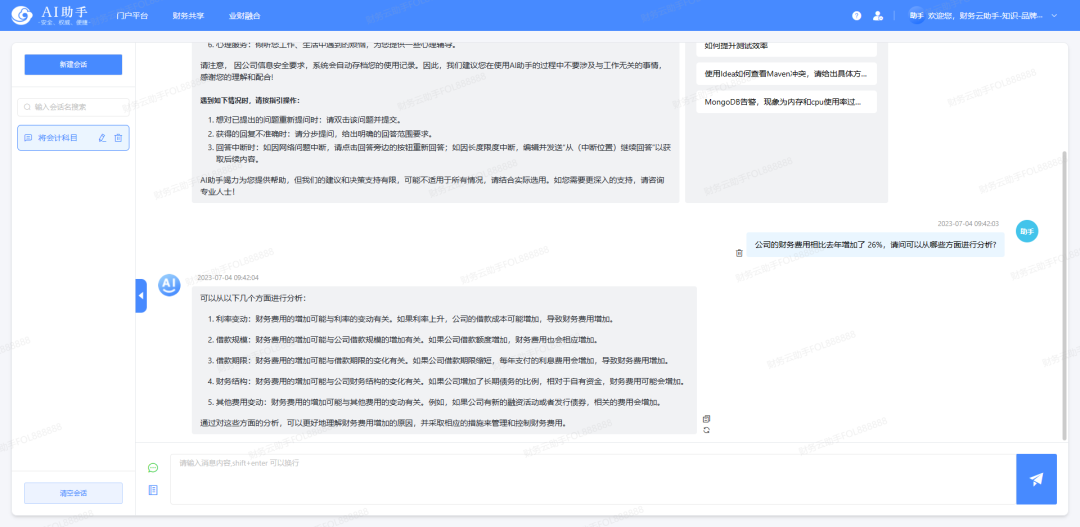This screenshot has width=1080, height=527.
Task: Click into the message input box
Action: coord(593,479)
